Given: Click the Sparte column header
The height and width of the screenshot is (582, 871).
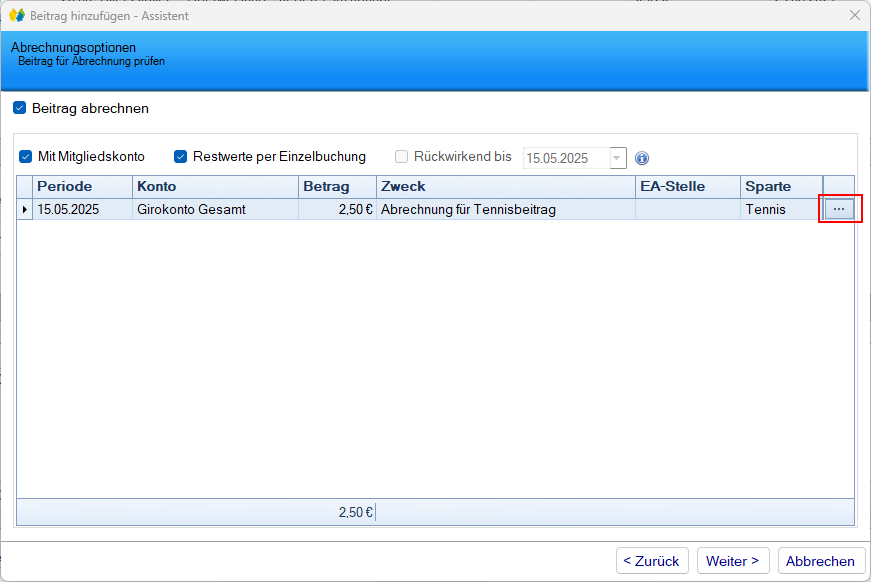Looking at the screenshot, I should pos(780,187).
